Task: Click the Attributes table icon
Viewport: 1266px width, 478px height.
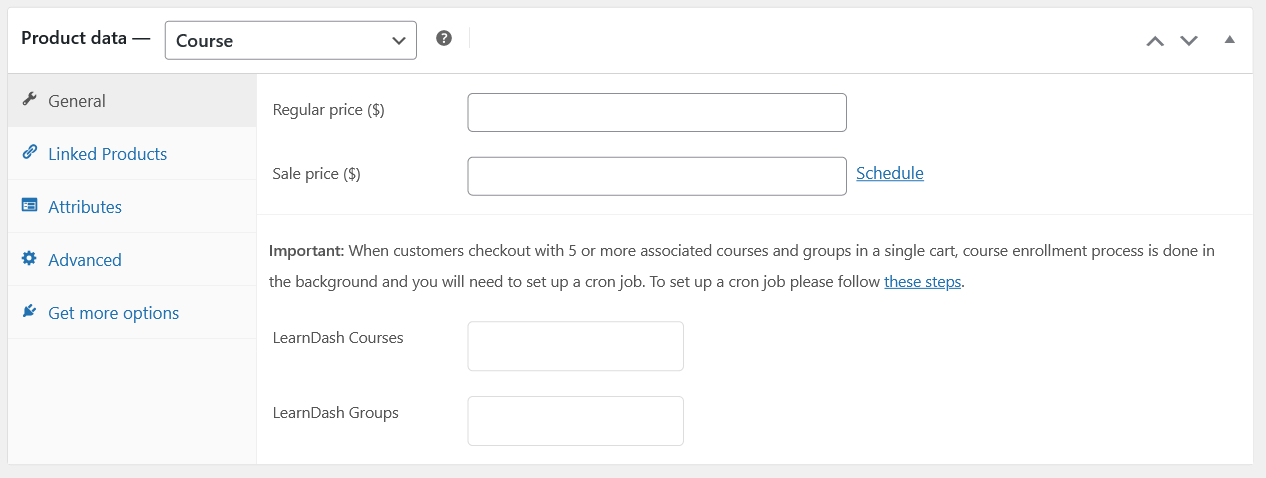Action: point(29,206)
